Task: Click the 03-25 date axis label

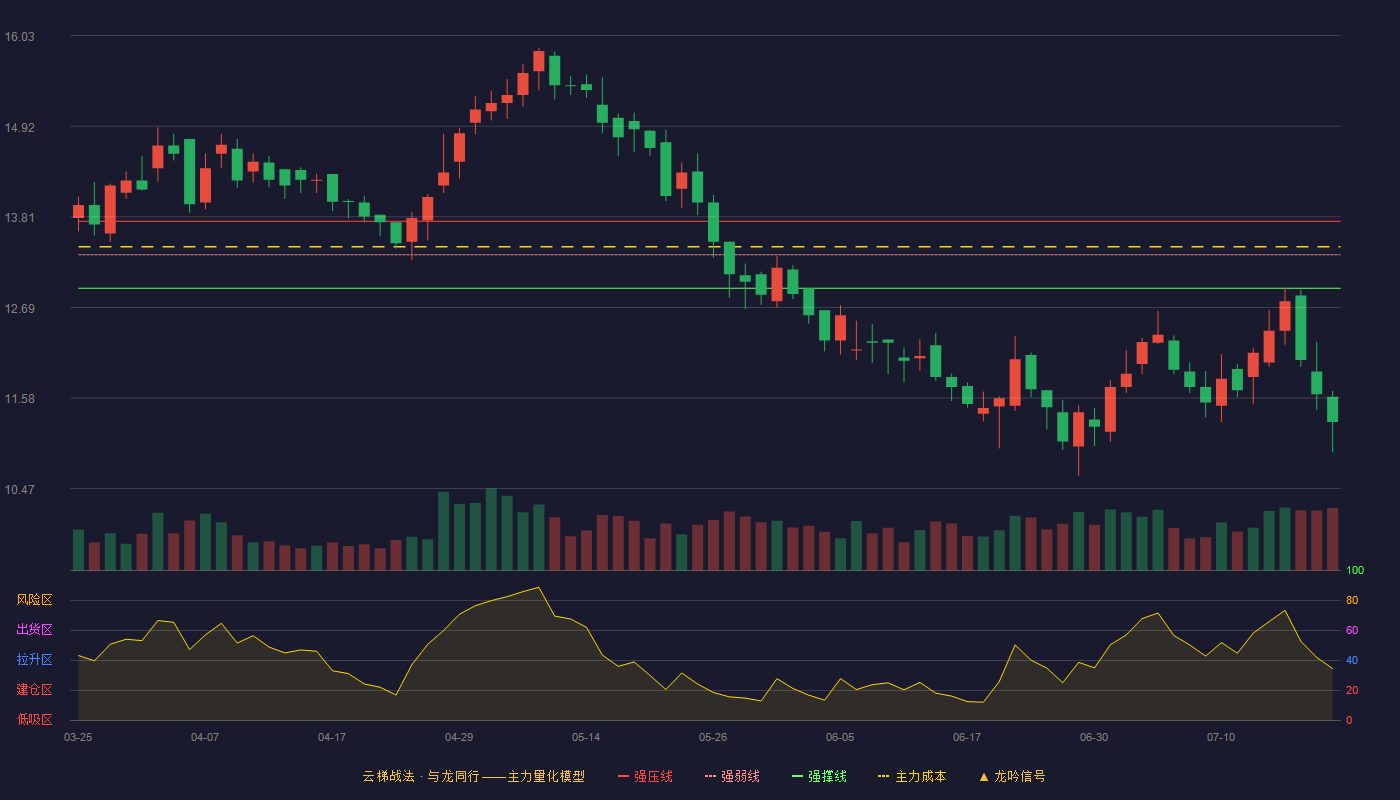Action: [x=78, y=737]
